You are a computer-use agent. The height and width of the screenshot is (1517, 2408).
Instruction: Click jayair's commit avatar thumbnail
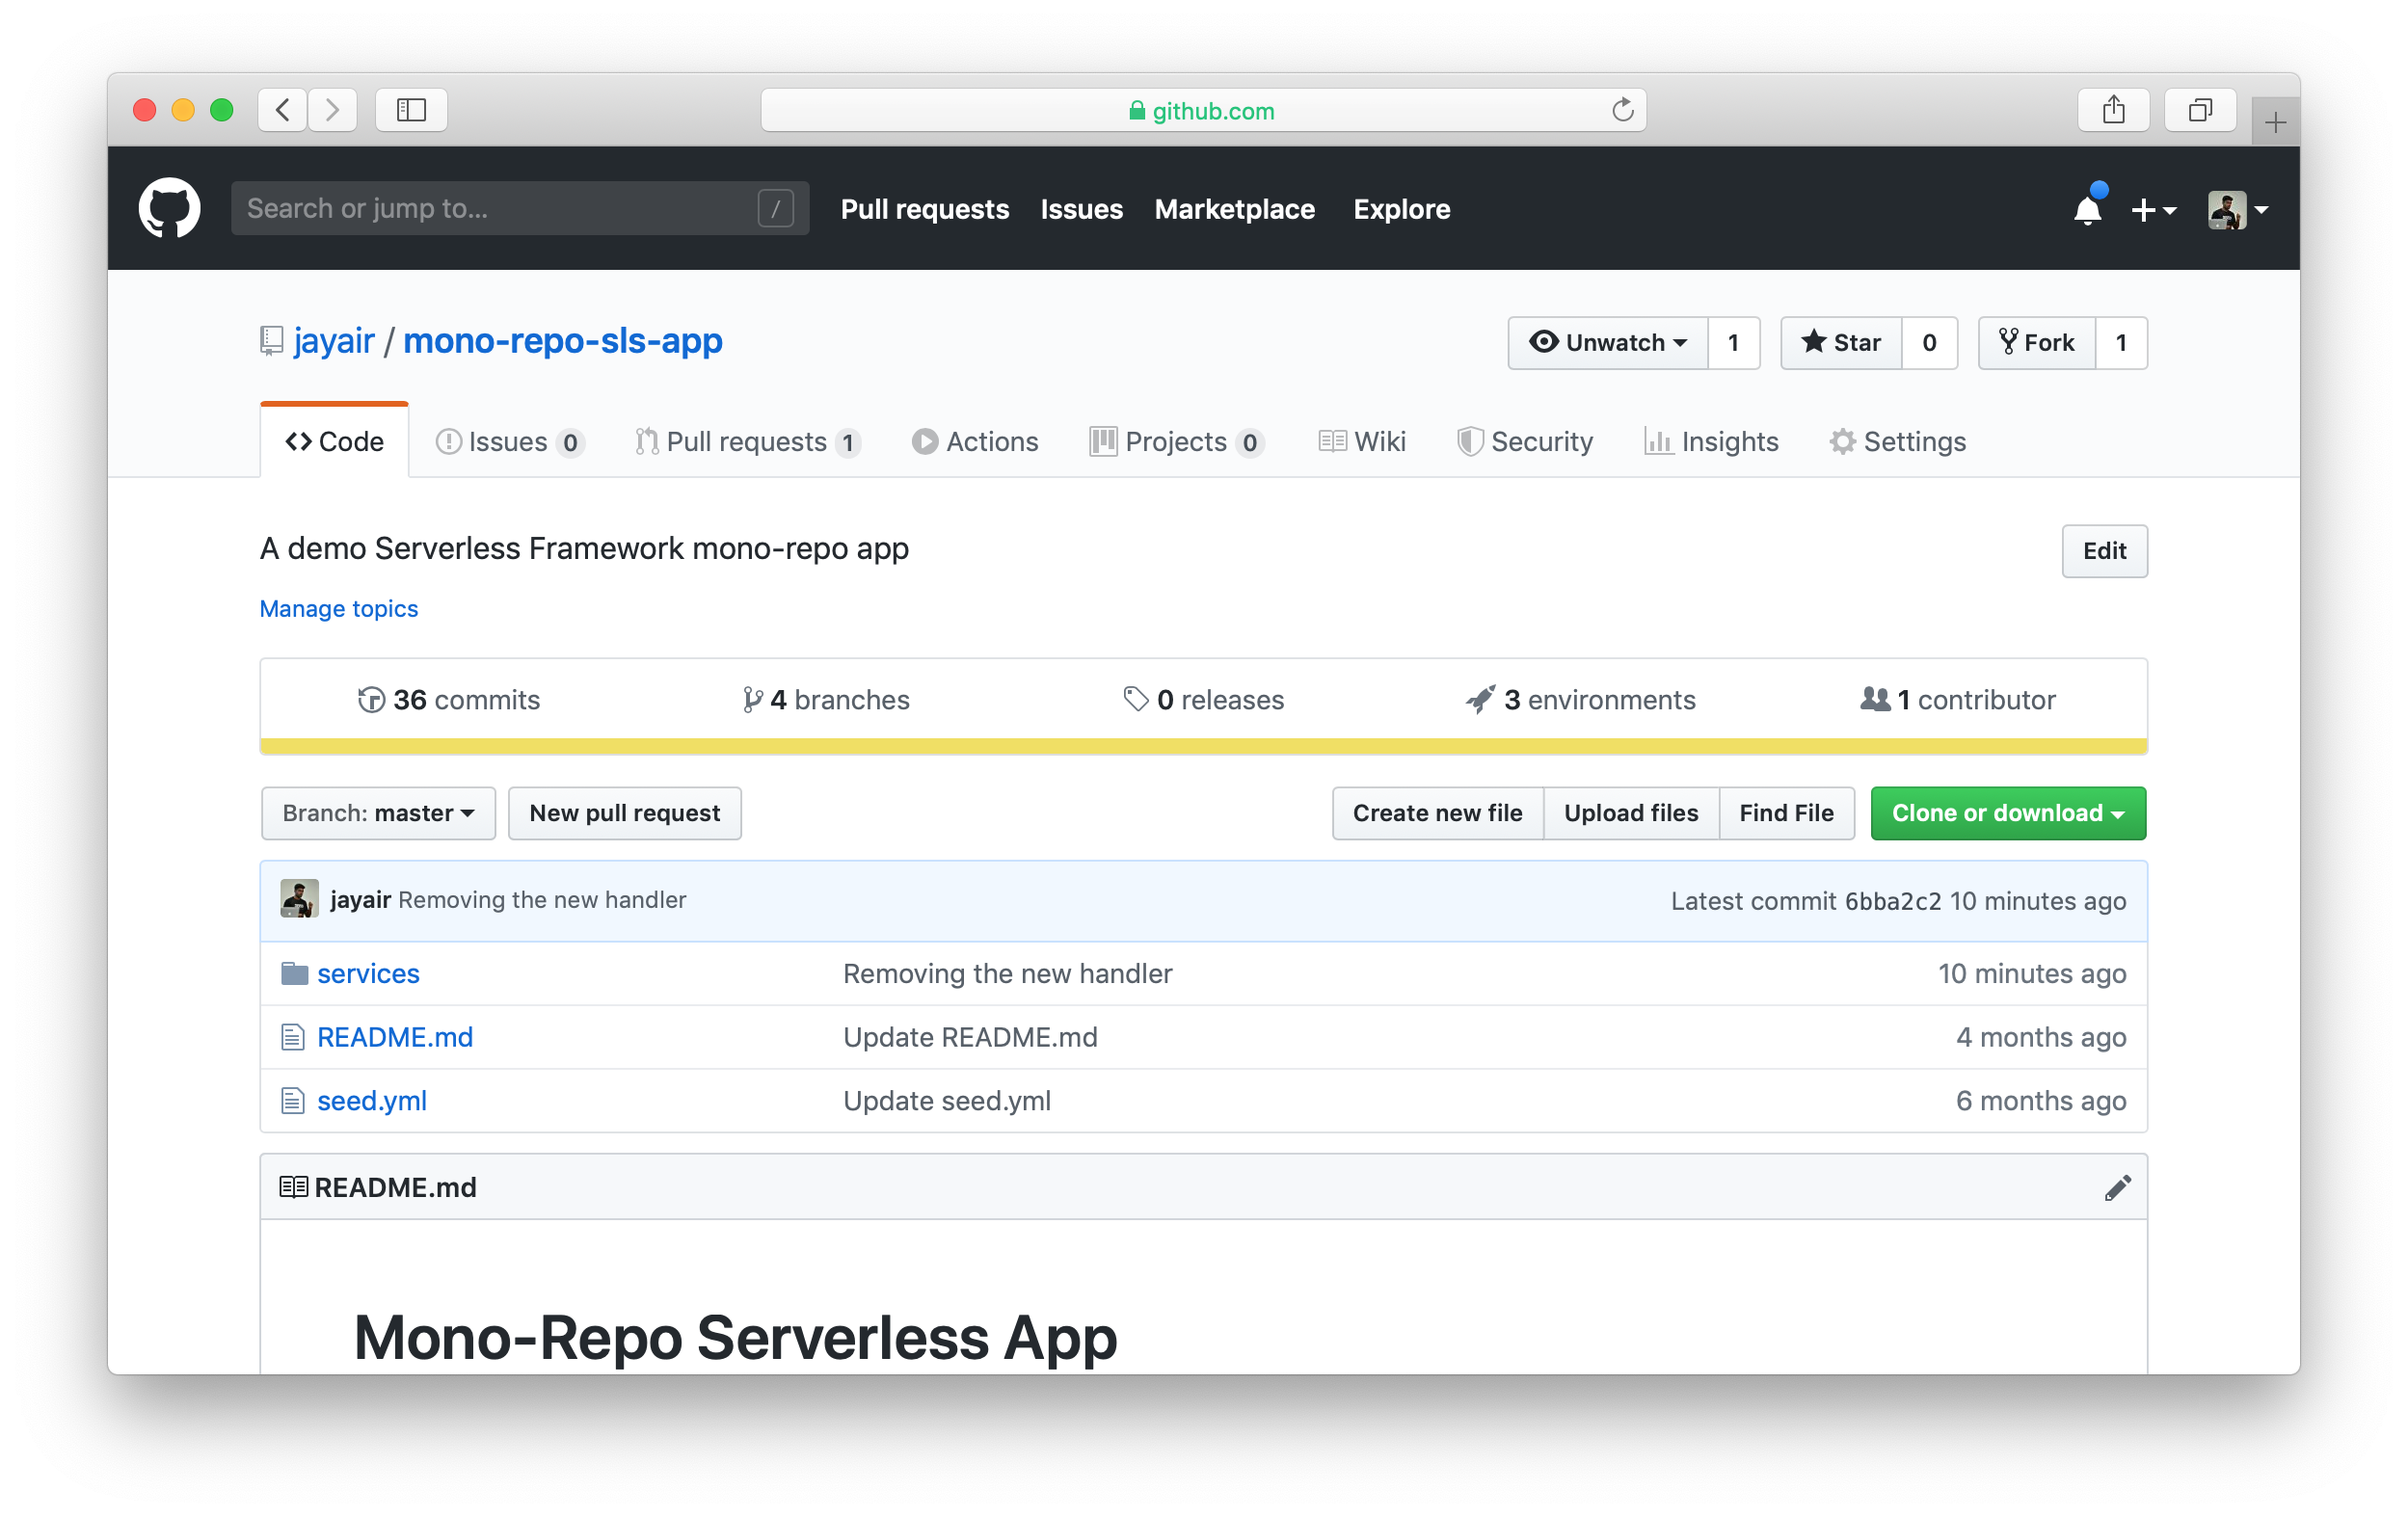tap(299, 899)
